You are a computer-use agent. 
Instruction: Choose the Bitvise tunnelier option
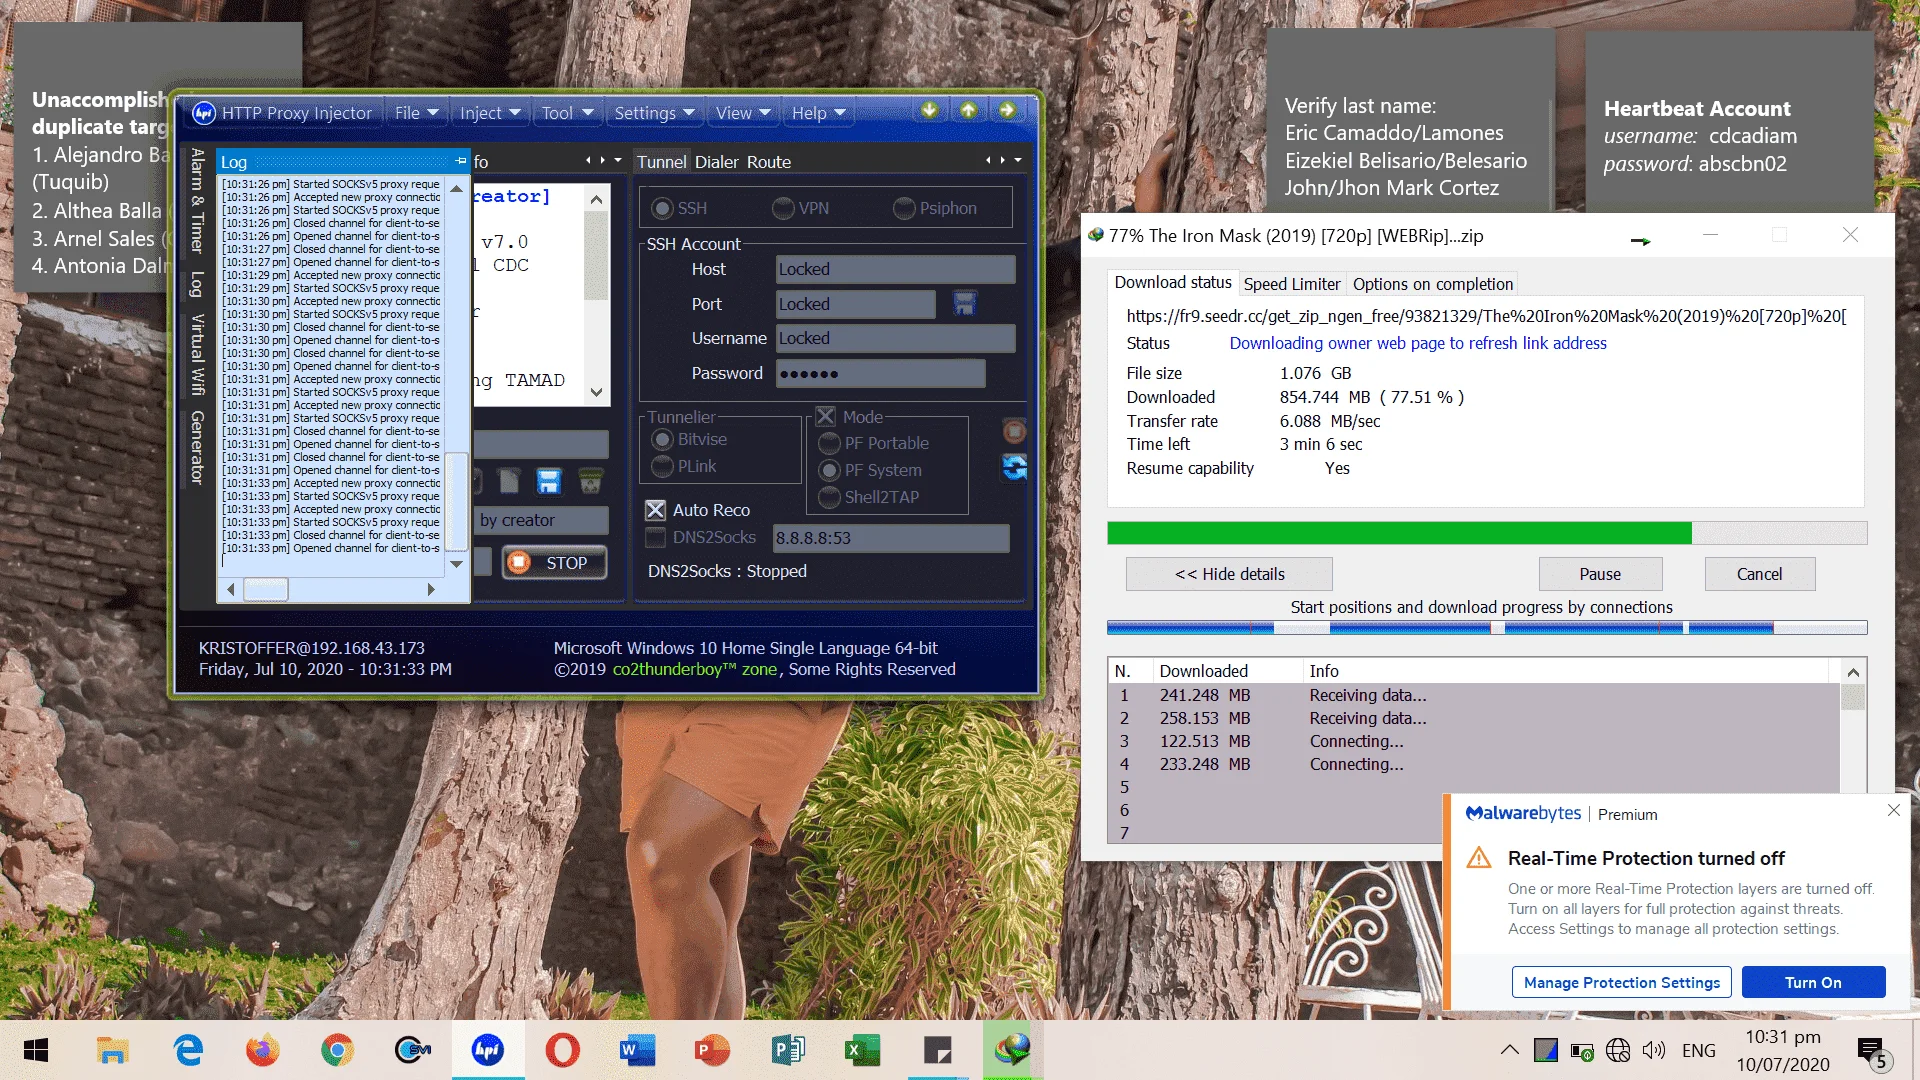662,439
